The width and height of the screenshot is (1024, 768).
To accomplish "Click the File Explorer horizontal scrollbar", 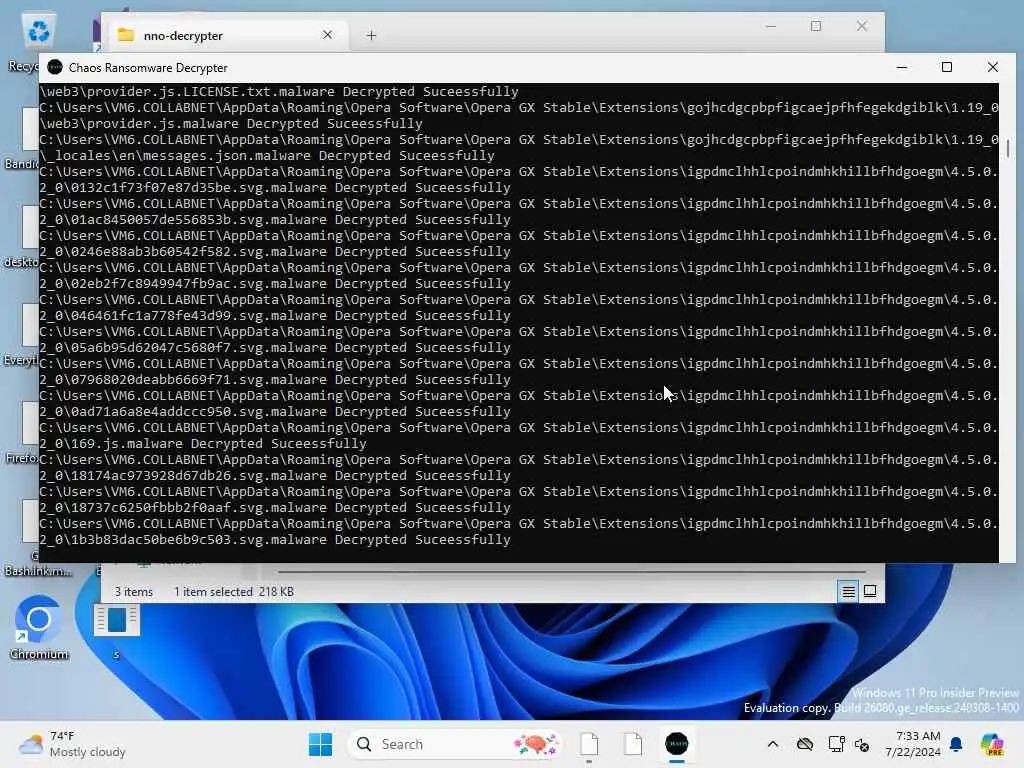I will click(572, 571).
